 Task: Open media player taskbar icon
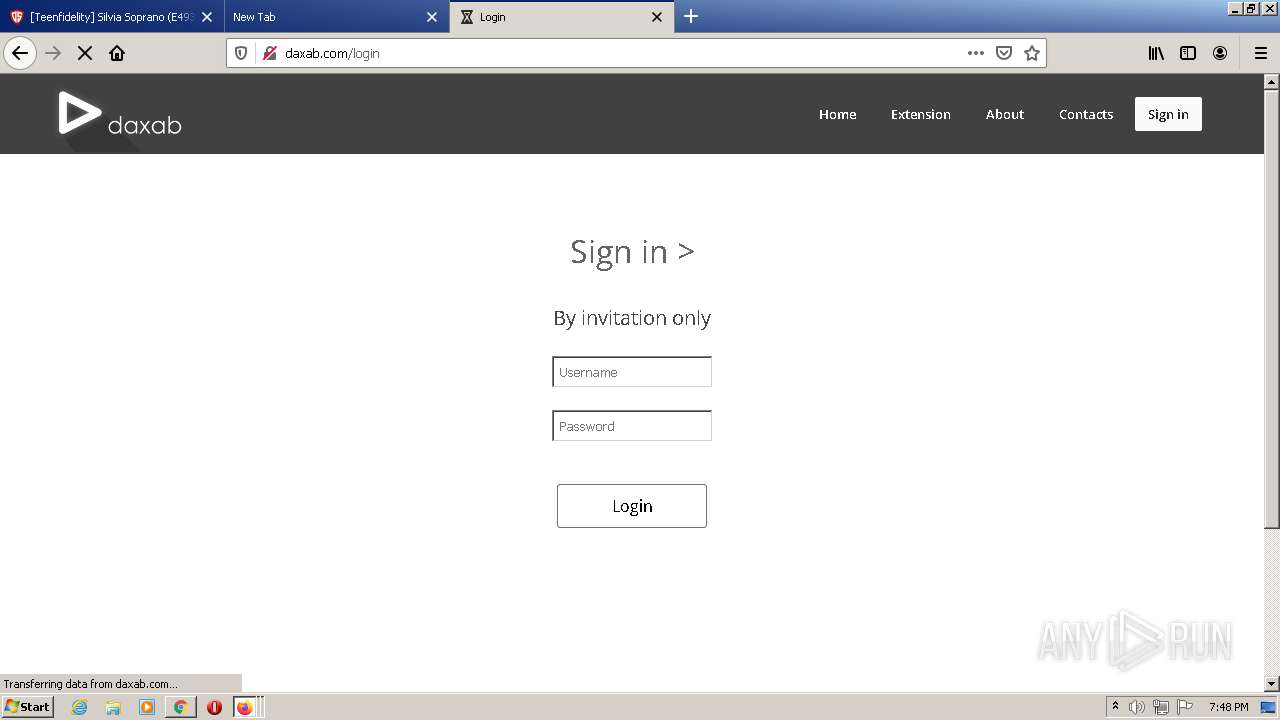147,707
